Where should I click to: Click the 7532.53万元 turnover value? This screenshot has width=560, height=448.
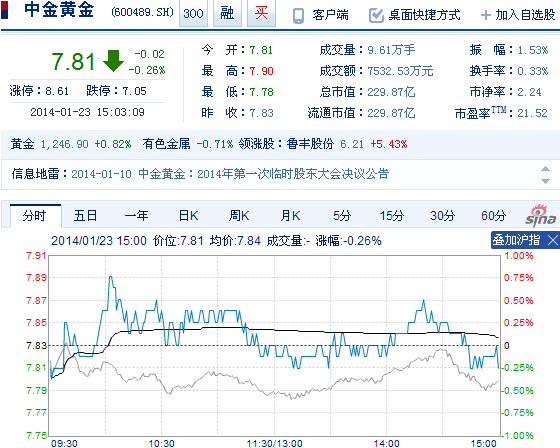point(400,71)
